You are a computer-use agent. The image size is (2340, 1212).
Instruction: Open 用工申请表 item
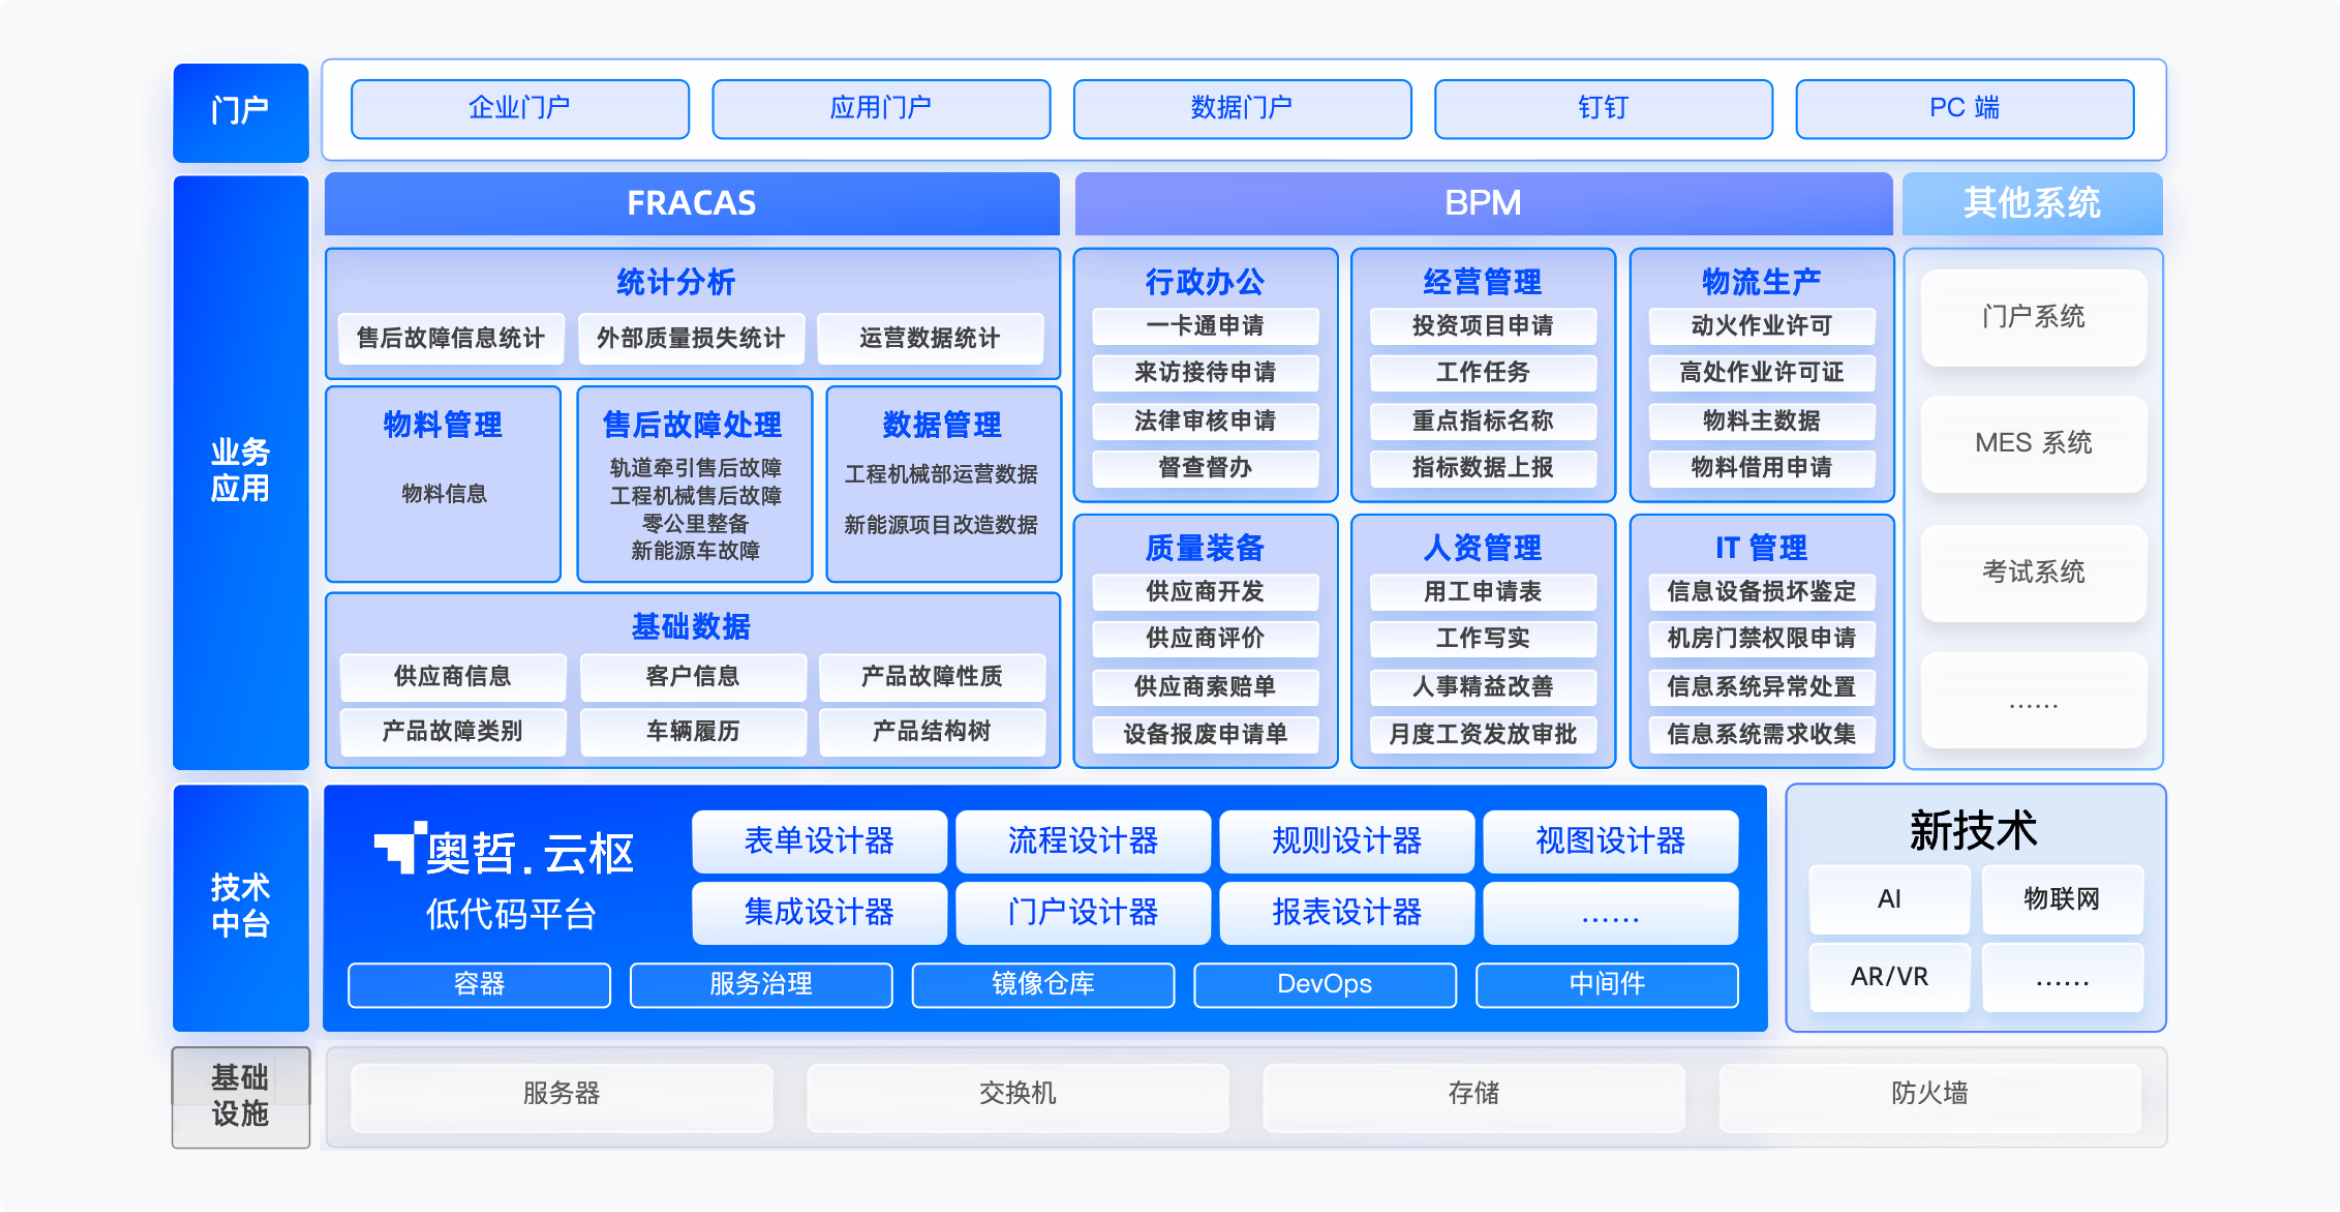click(1483, 592)
